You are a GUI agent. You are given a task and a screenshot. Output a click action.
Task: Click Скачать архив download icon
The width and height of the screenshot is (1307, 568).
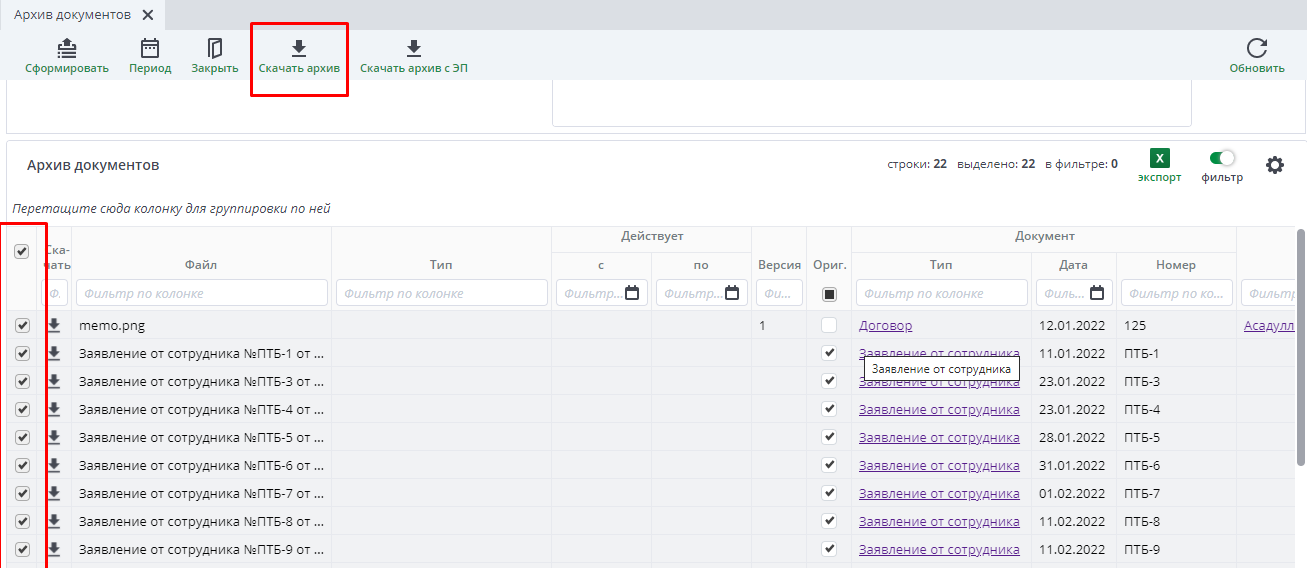(x=298, y=49)
